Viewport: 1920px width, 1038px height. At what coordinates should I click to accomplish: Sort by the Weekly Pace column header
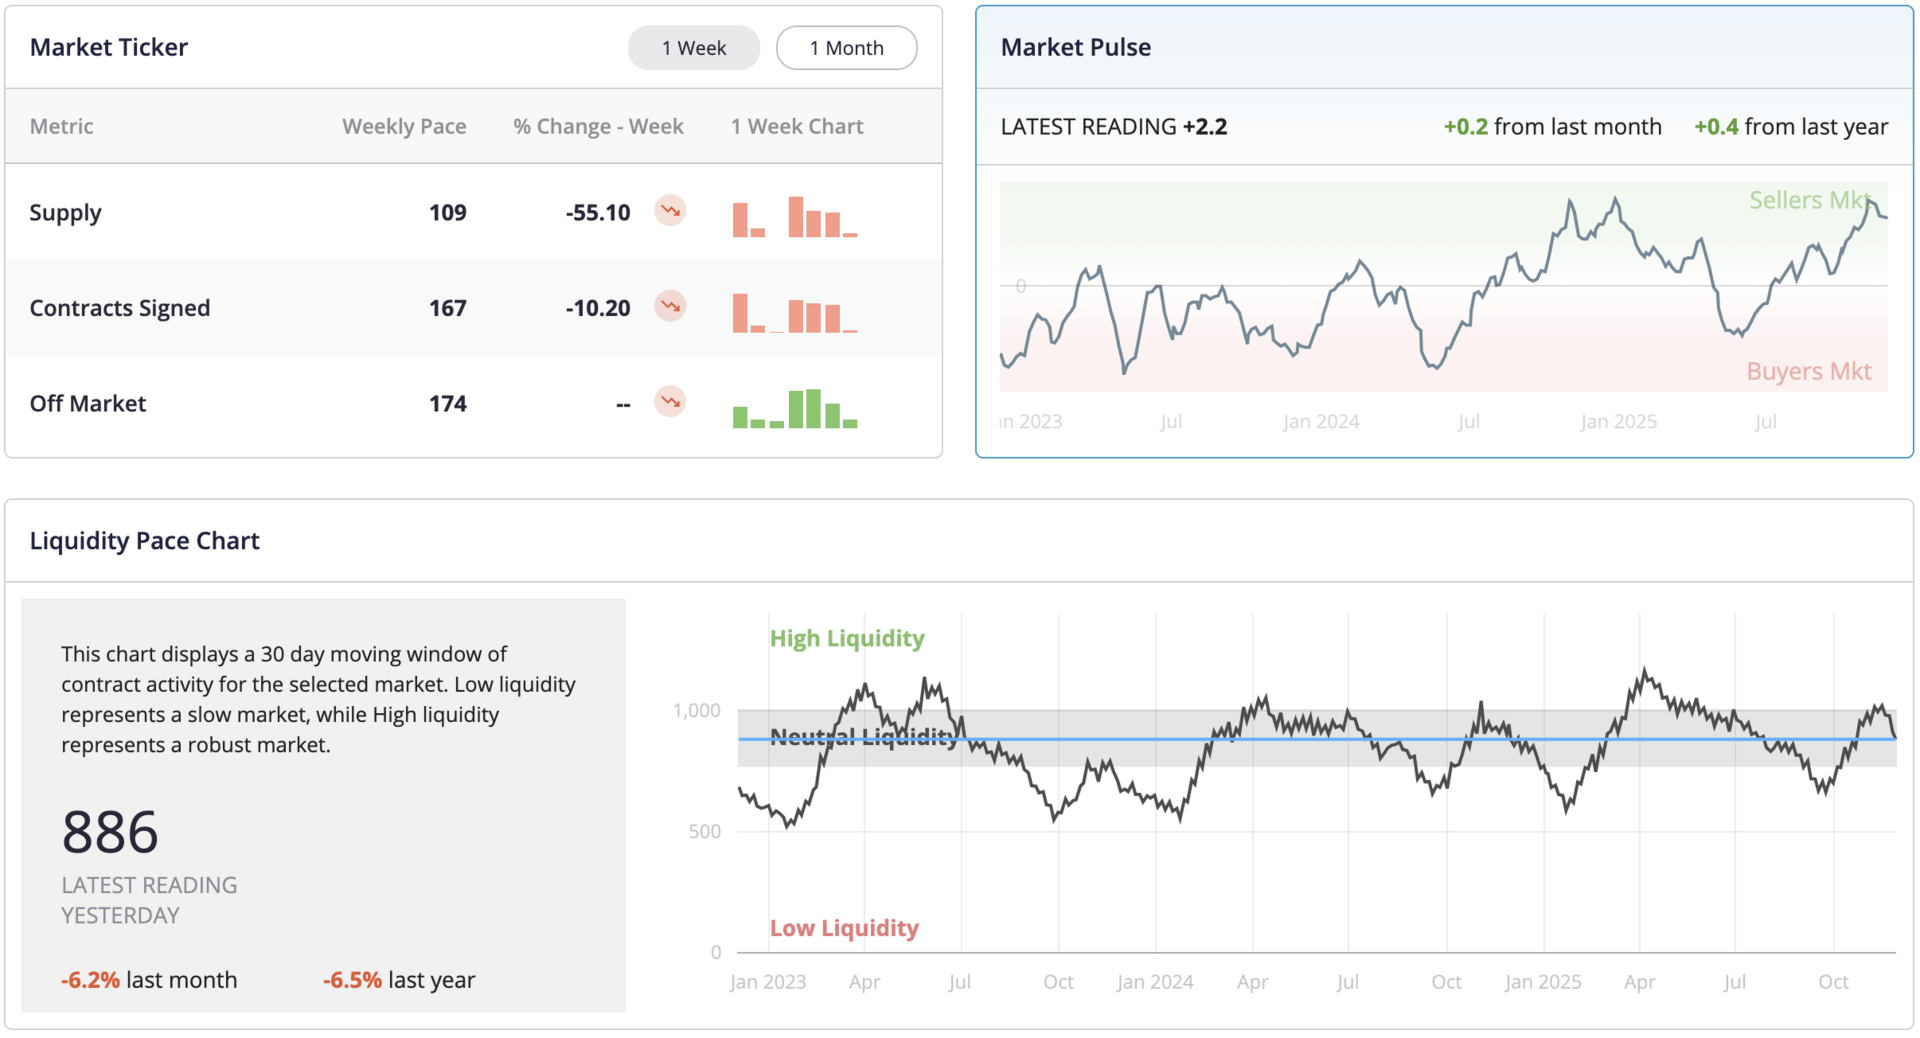(x=404, y=127)
